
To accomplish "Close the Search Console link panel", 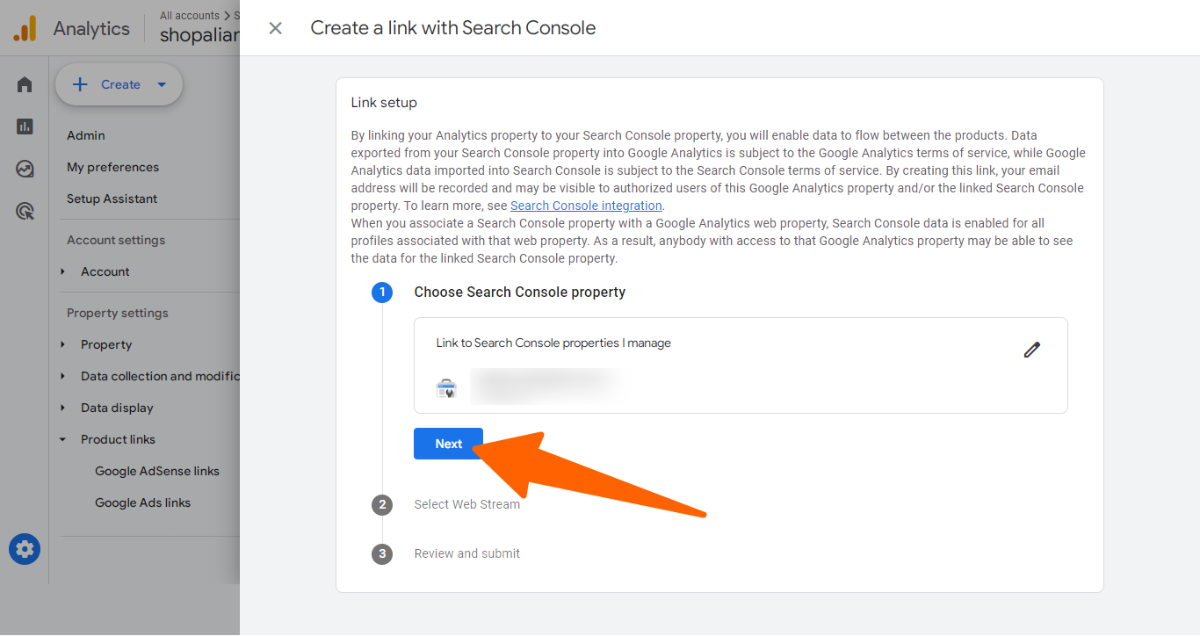I will point(275,28).
